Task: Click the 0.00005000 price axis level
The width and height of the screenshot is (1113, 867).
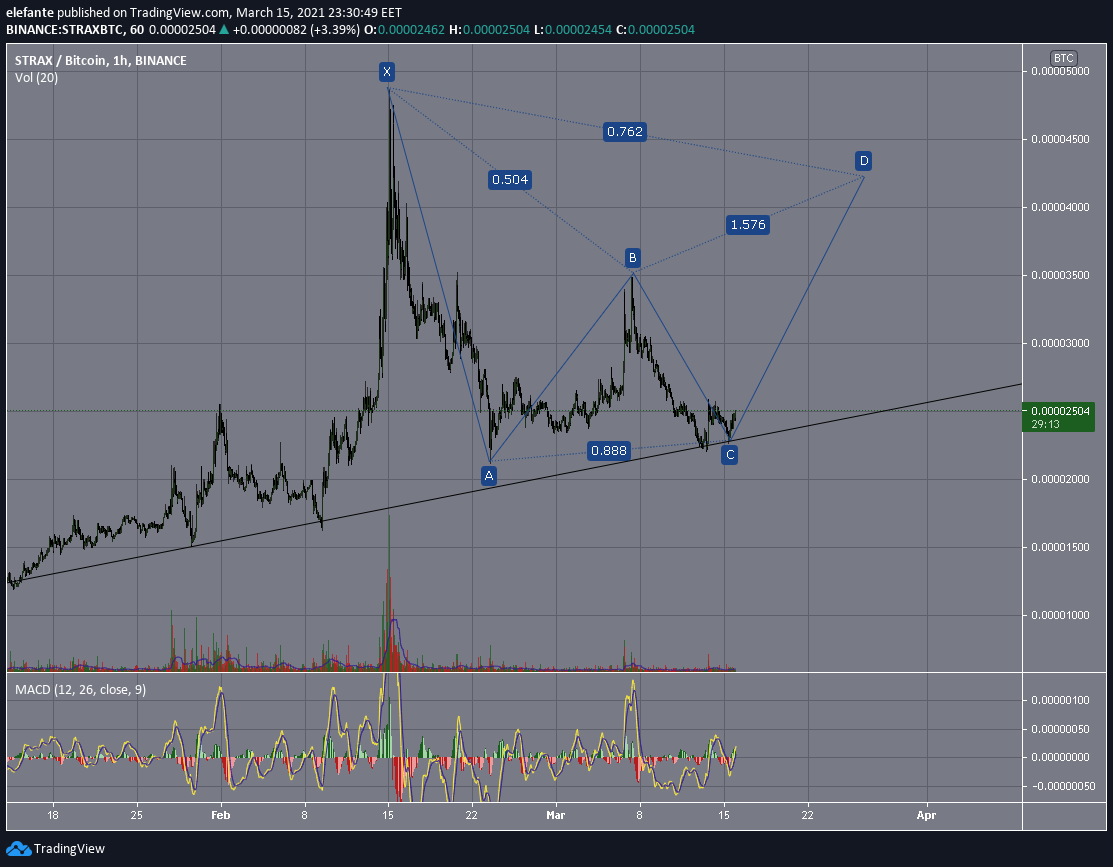Action: point(1060,71)
